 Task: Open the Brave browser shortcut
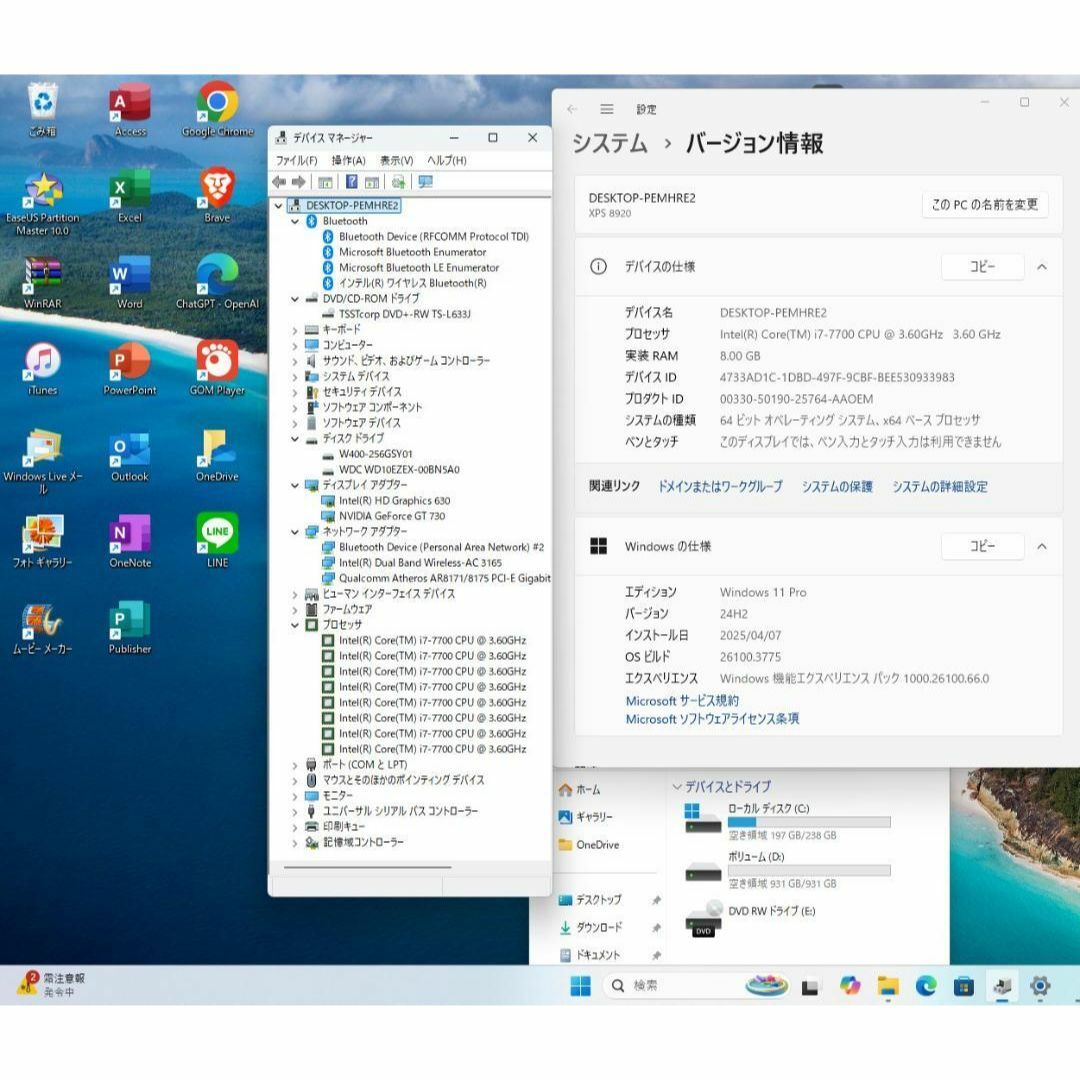click(217, 196)
